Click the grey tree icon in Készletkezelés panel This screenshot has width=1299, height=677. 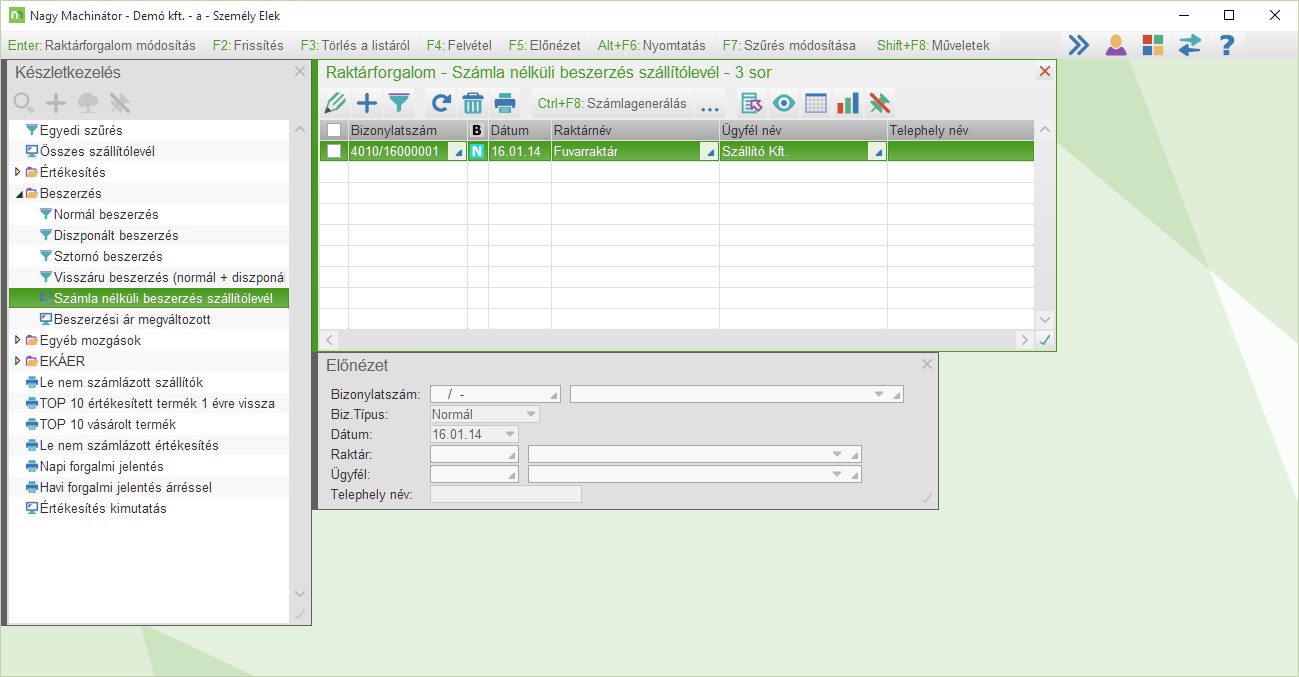coord(88,103)
